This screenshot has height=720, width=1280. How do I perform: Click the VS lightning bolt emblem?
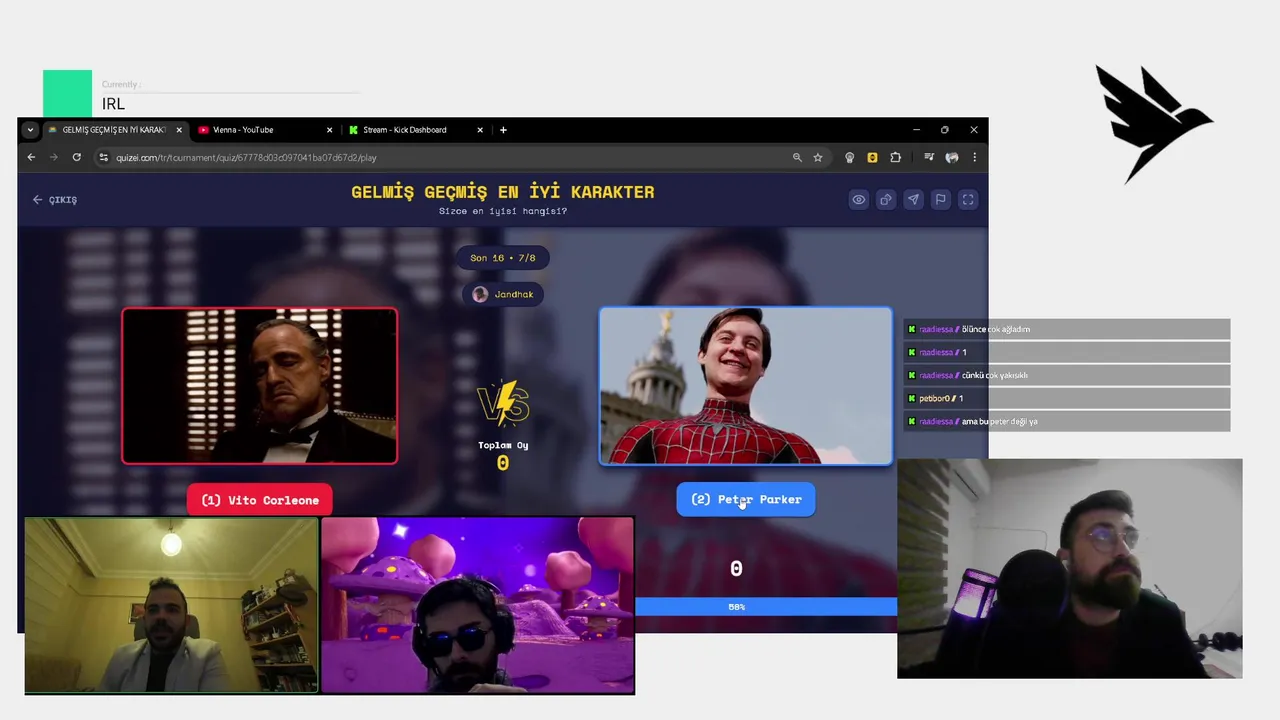point(503,404)
